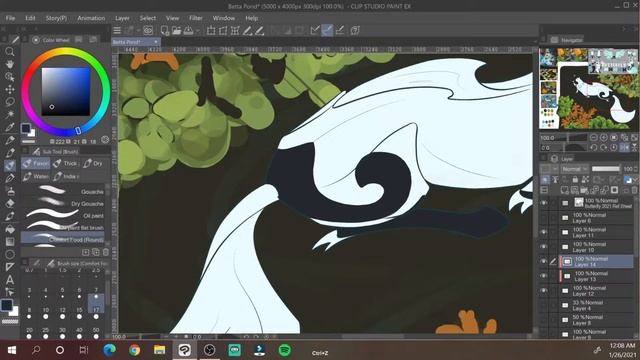The width and height of the screenshot is (640, 360).
Task: Select the Eraser tool in toolbox
Action: 10,203
